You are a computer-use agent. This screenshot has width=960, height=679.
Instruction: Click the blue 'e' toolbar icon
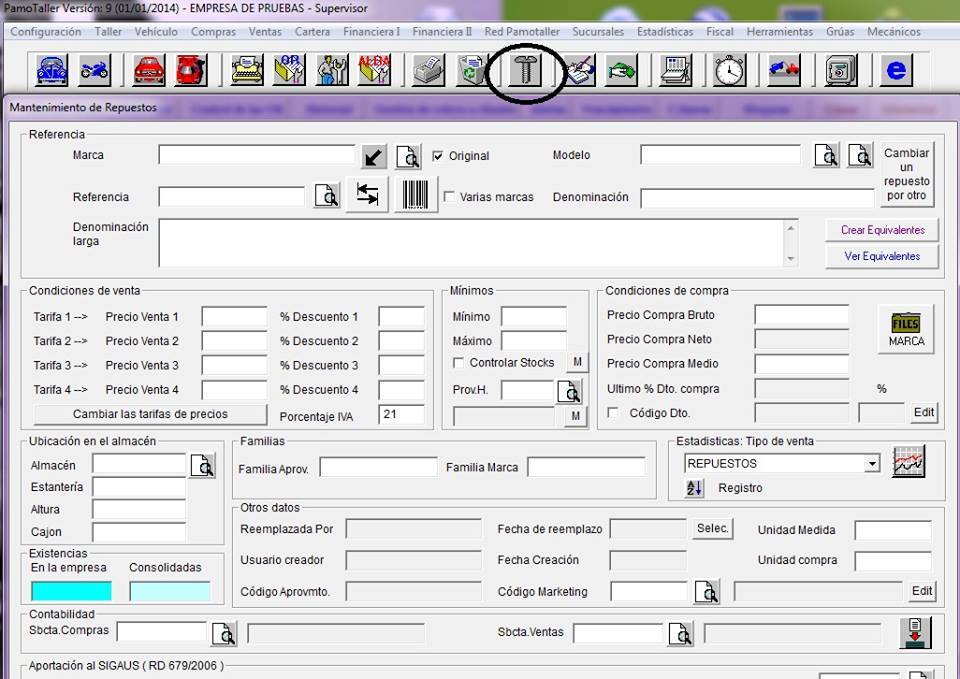896,70
